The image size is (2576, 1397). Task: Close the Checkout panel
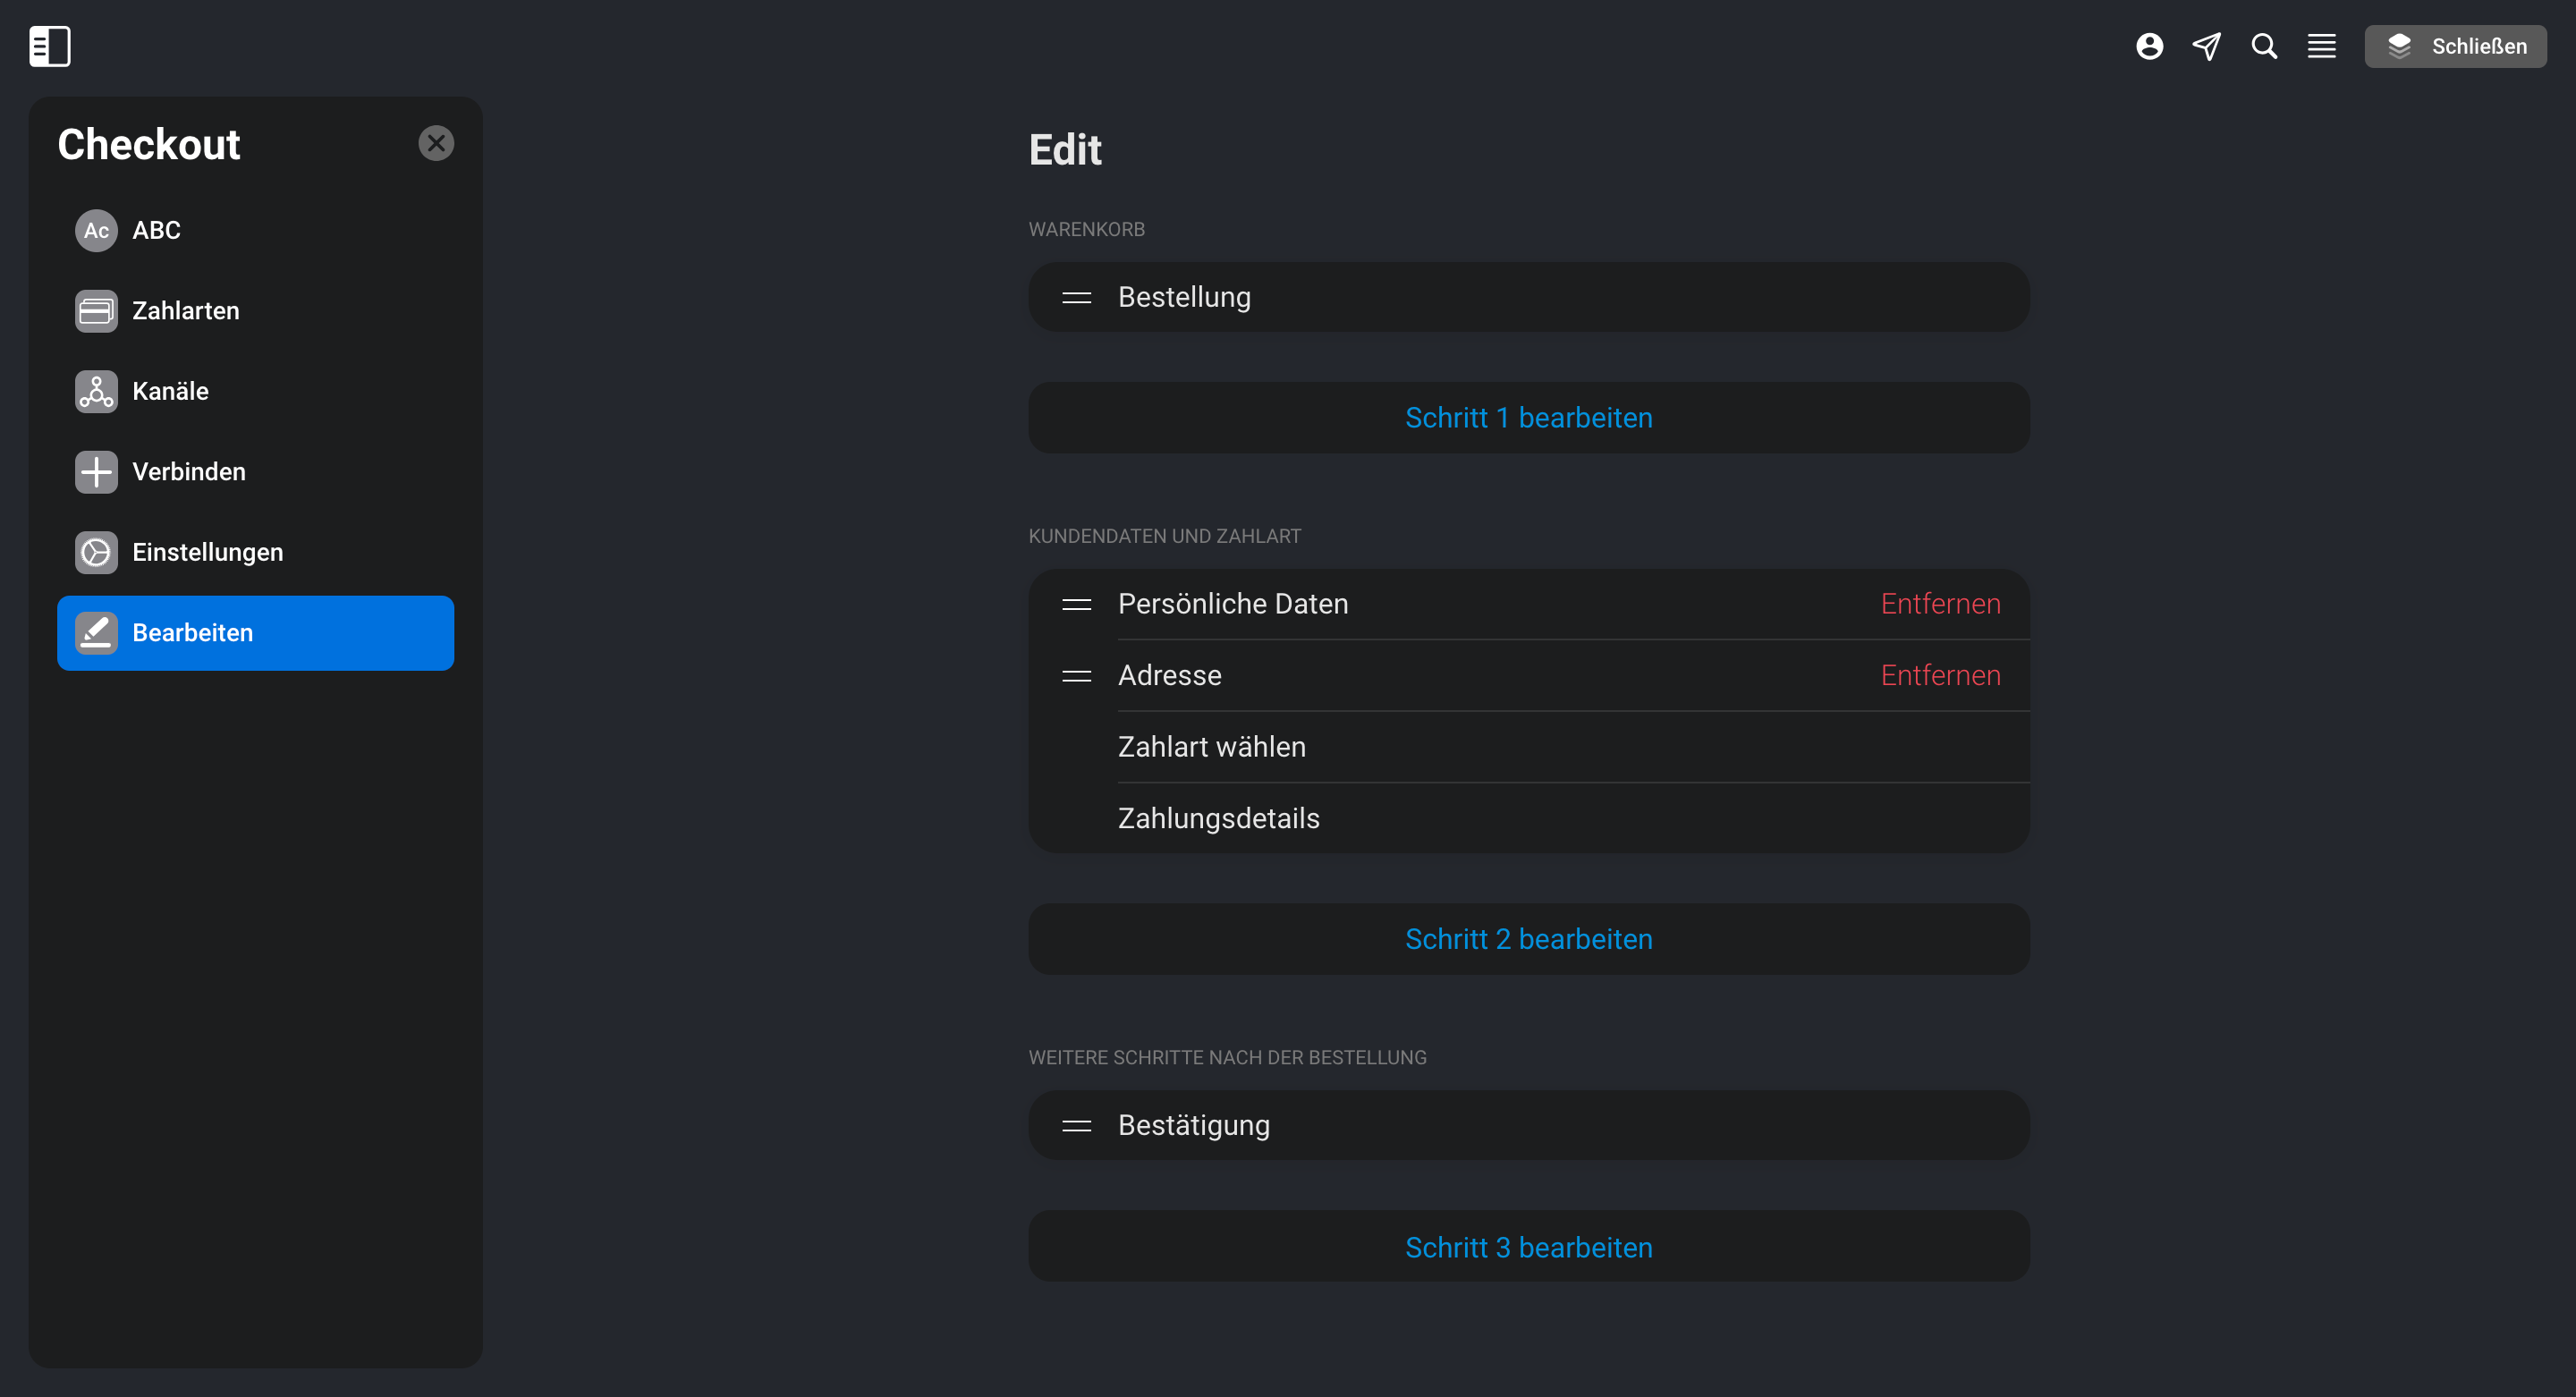click(x=436, y=143)
